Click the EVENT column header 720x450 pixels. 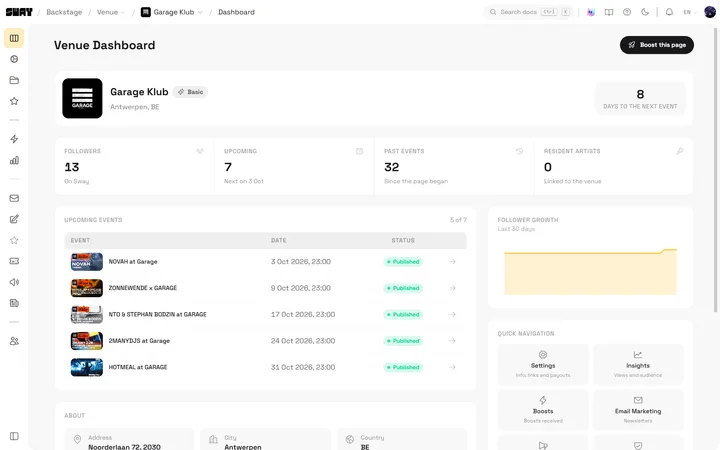80,241
